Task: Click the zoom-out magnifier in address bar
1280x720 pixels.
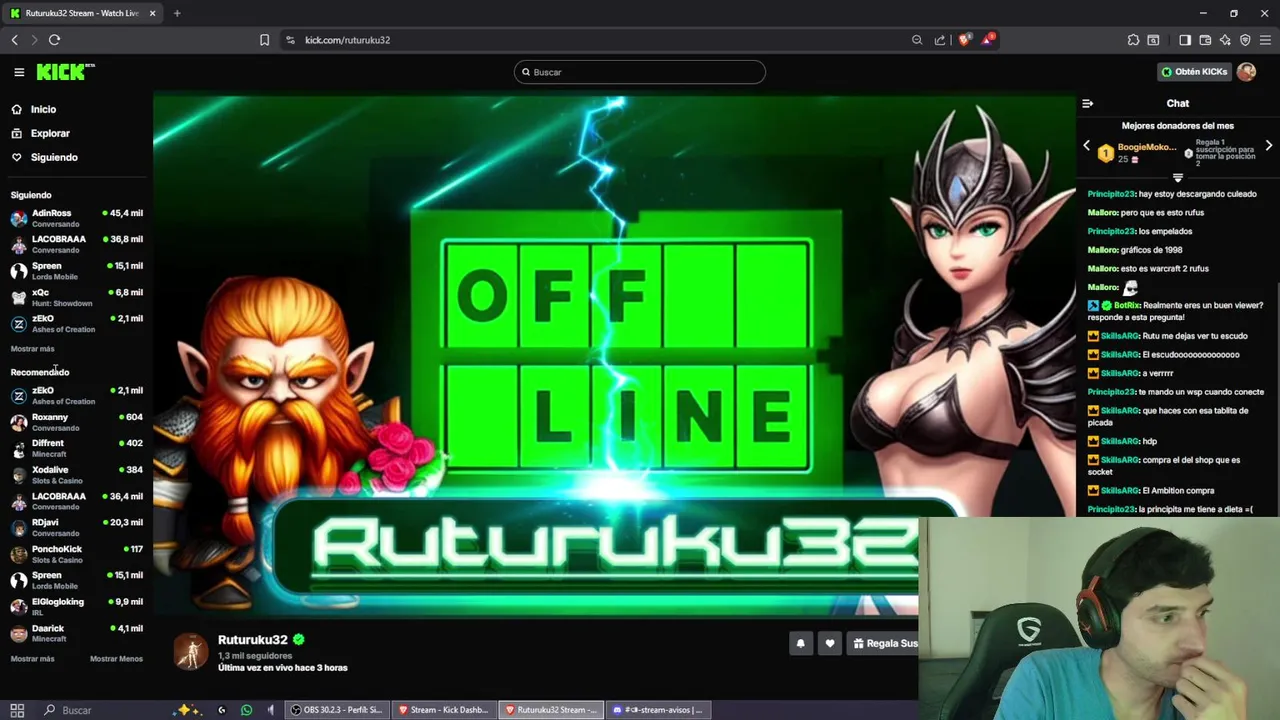Action: (x=917, y=40)
